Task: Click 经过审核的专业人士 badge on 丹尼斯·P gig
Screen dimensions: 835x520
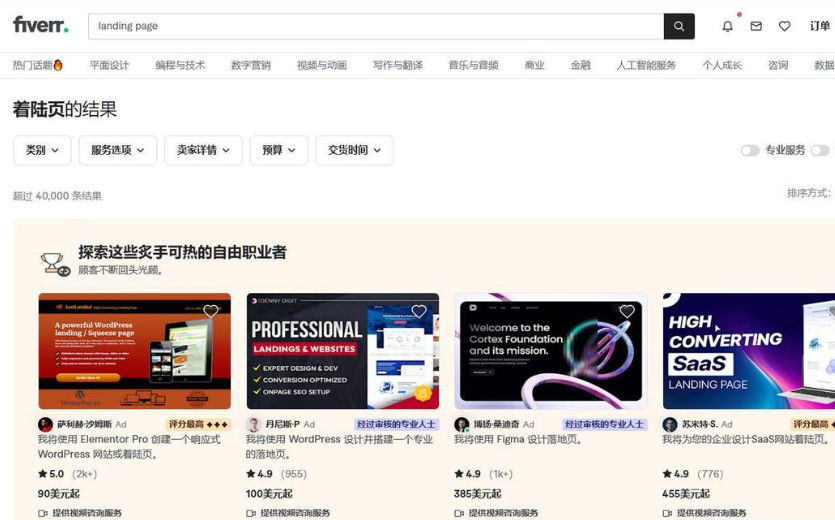Action: point(396,424)
